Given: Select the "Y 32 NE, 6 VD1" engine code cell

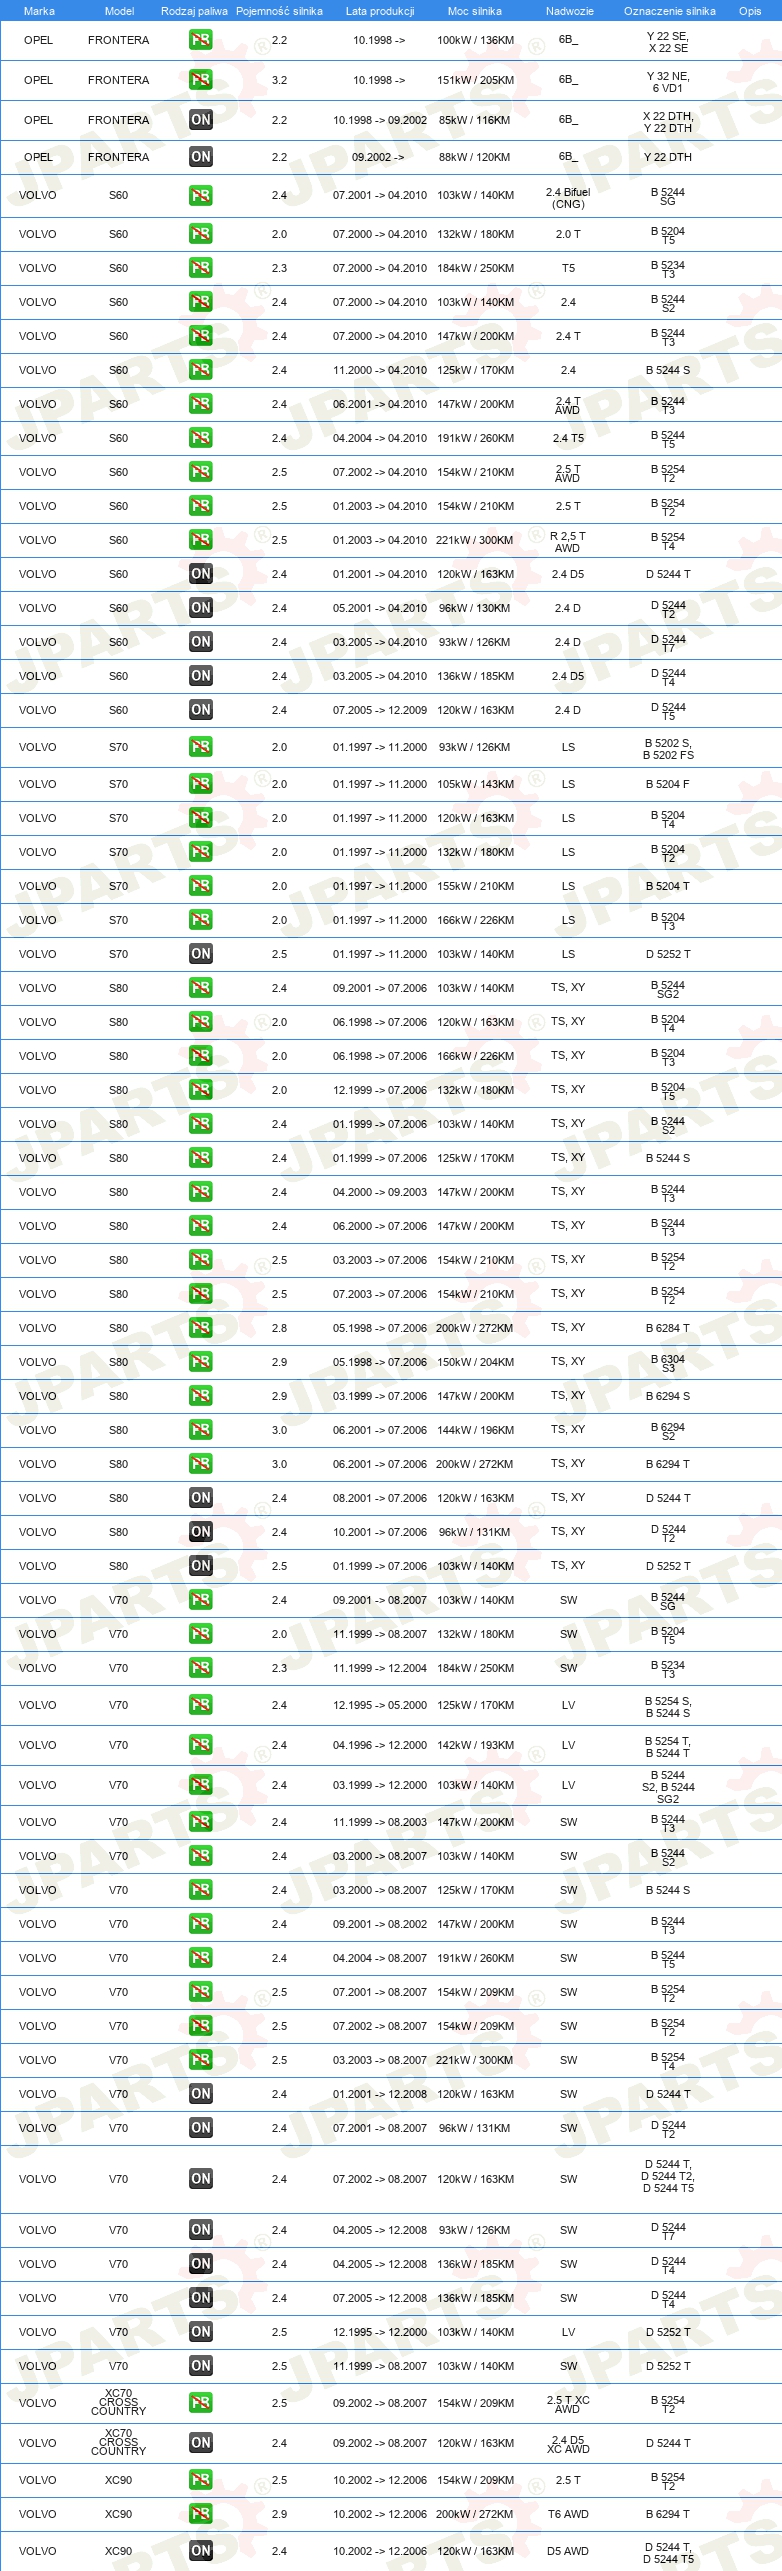Looking at the screenshot, I should click(x=668, y=82).
